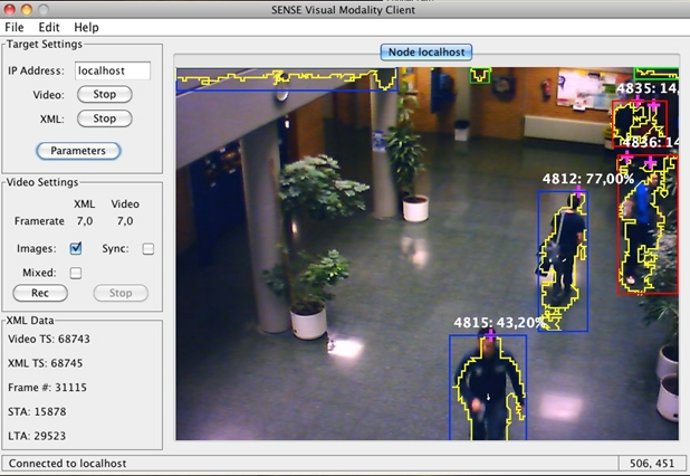Select the LTA: 29523 value
Image resolution: width=690 pixels, height=476 pixels.
coord(37,436)
